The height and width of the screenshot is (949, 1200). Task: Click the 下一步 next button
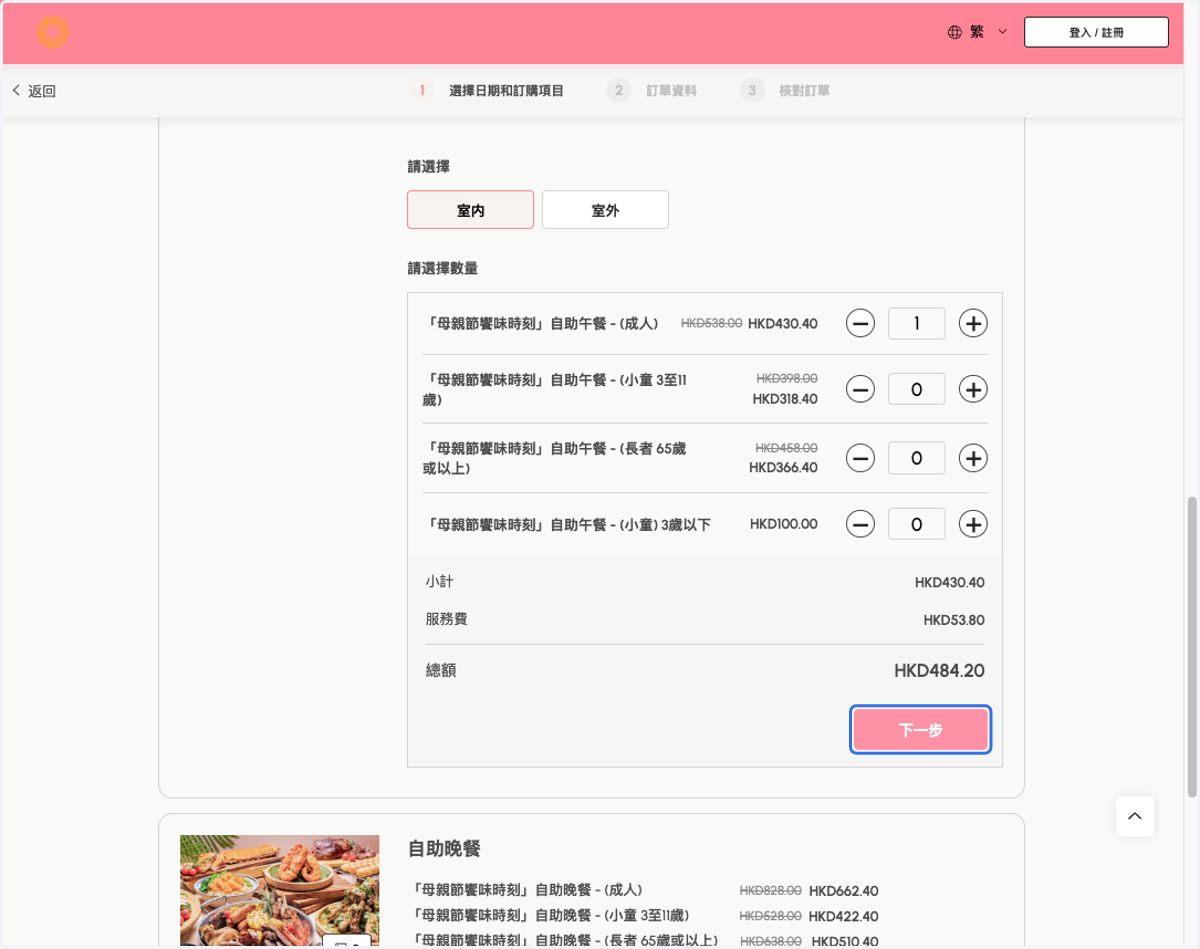click(x=921, y=730)
